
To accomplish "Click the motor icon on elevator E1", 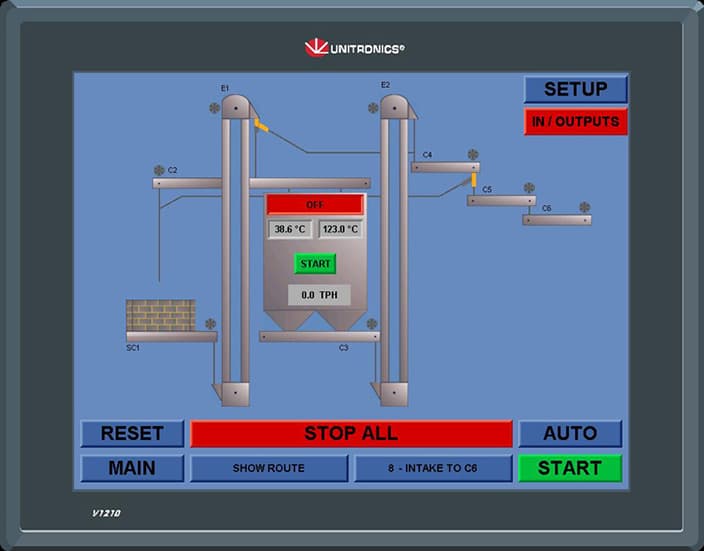I will [214, 108].
